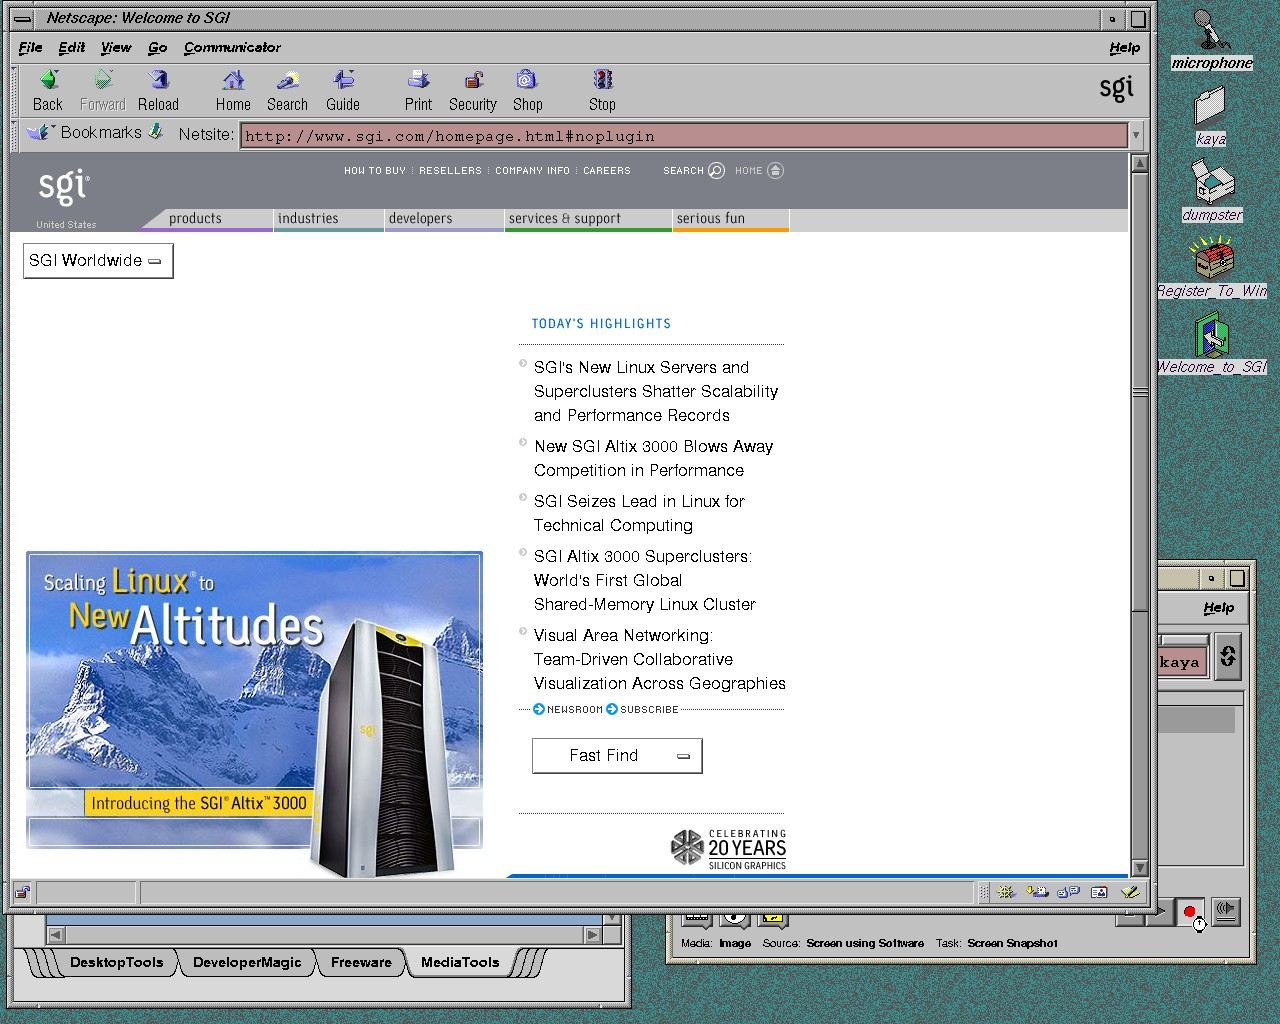This screenshot has width=1280, height=1024.
Task: Click the home circle icon on the SGI page header
Action: pos(776,170)
